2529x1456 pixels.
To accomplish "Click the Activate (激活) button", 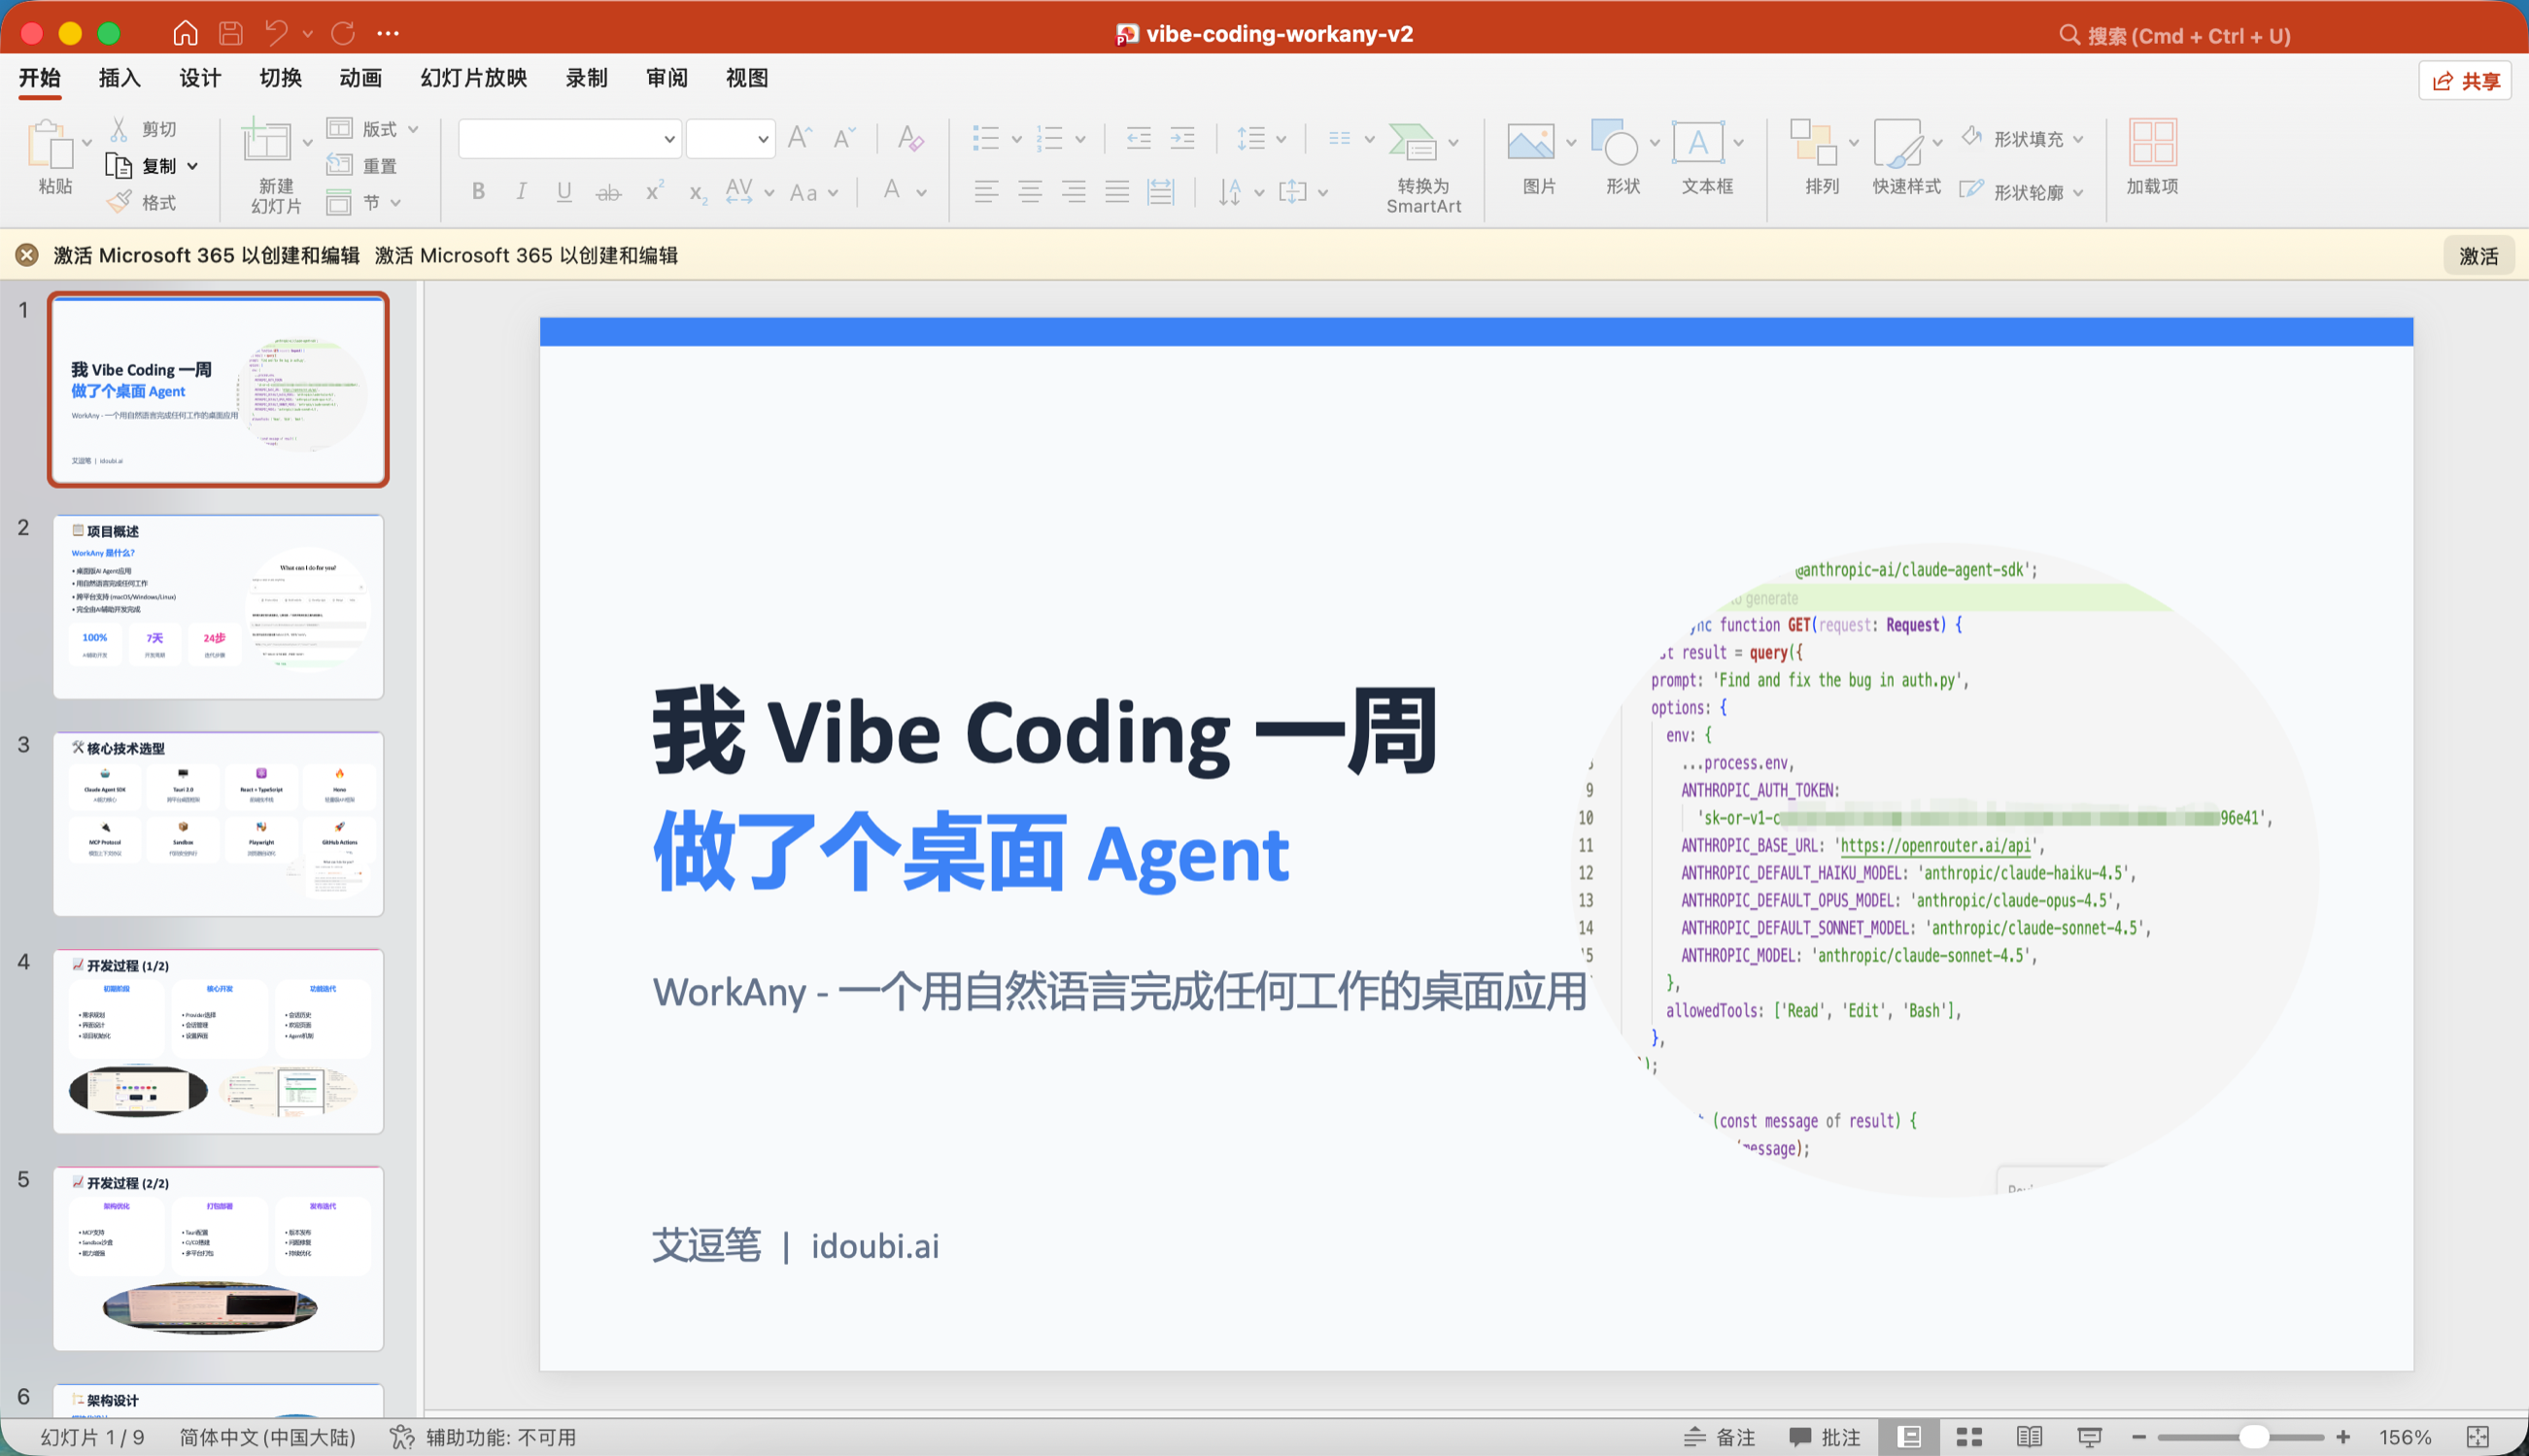I will coord(2478,256).
